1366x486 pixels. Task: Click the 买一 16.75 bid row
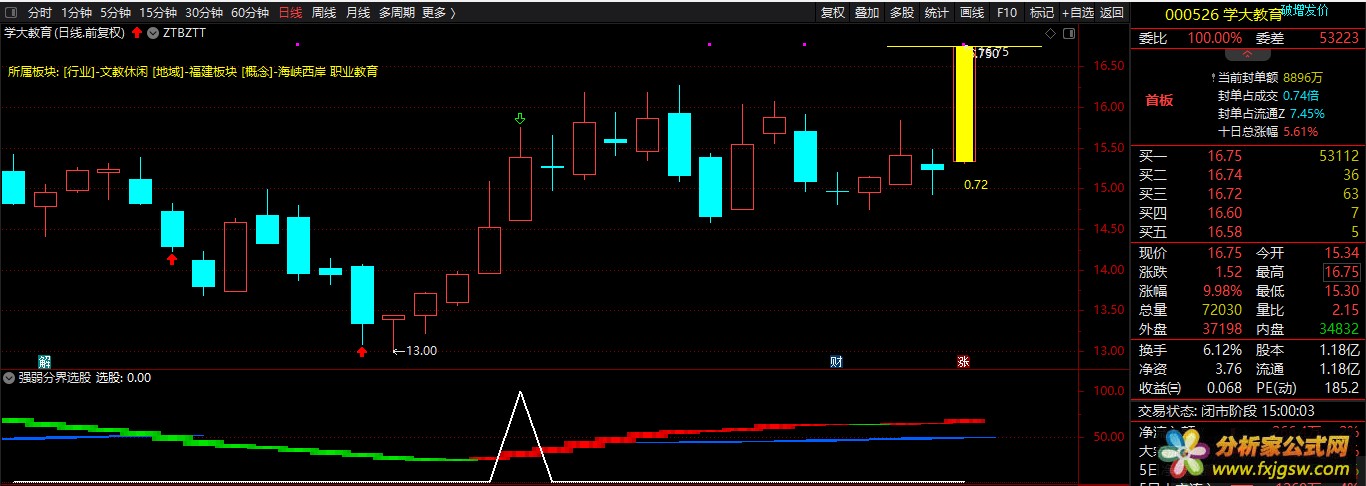click(1248, 156)
